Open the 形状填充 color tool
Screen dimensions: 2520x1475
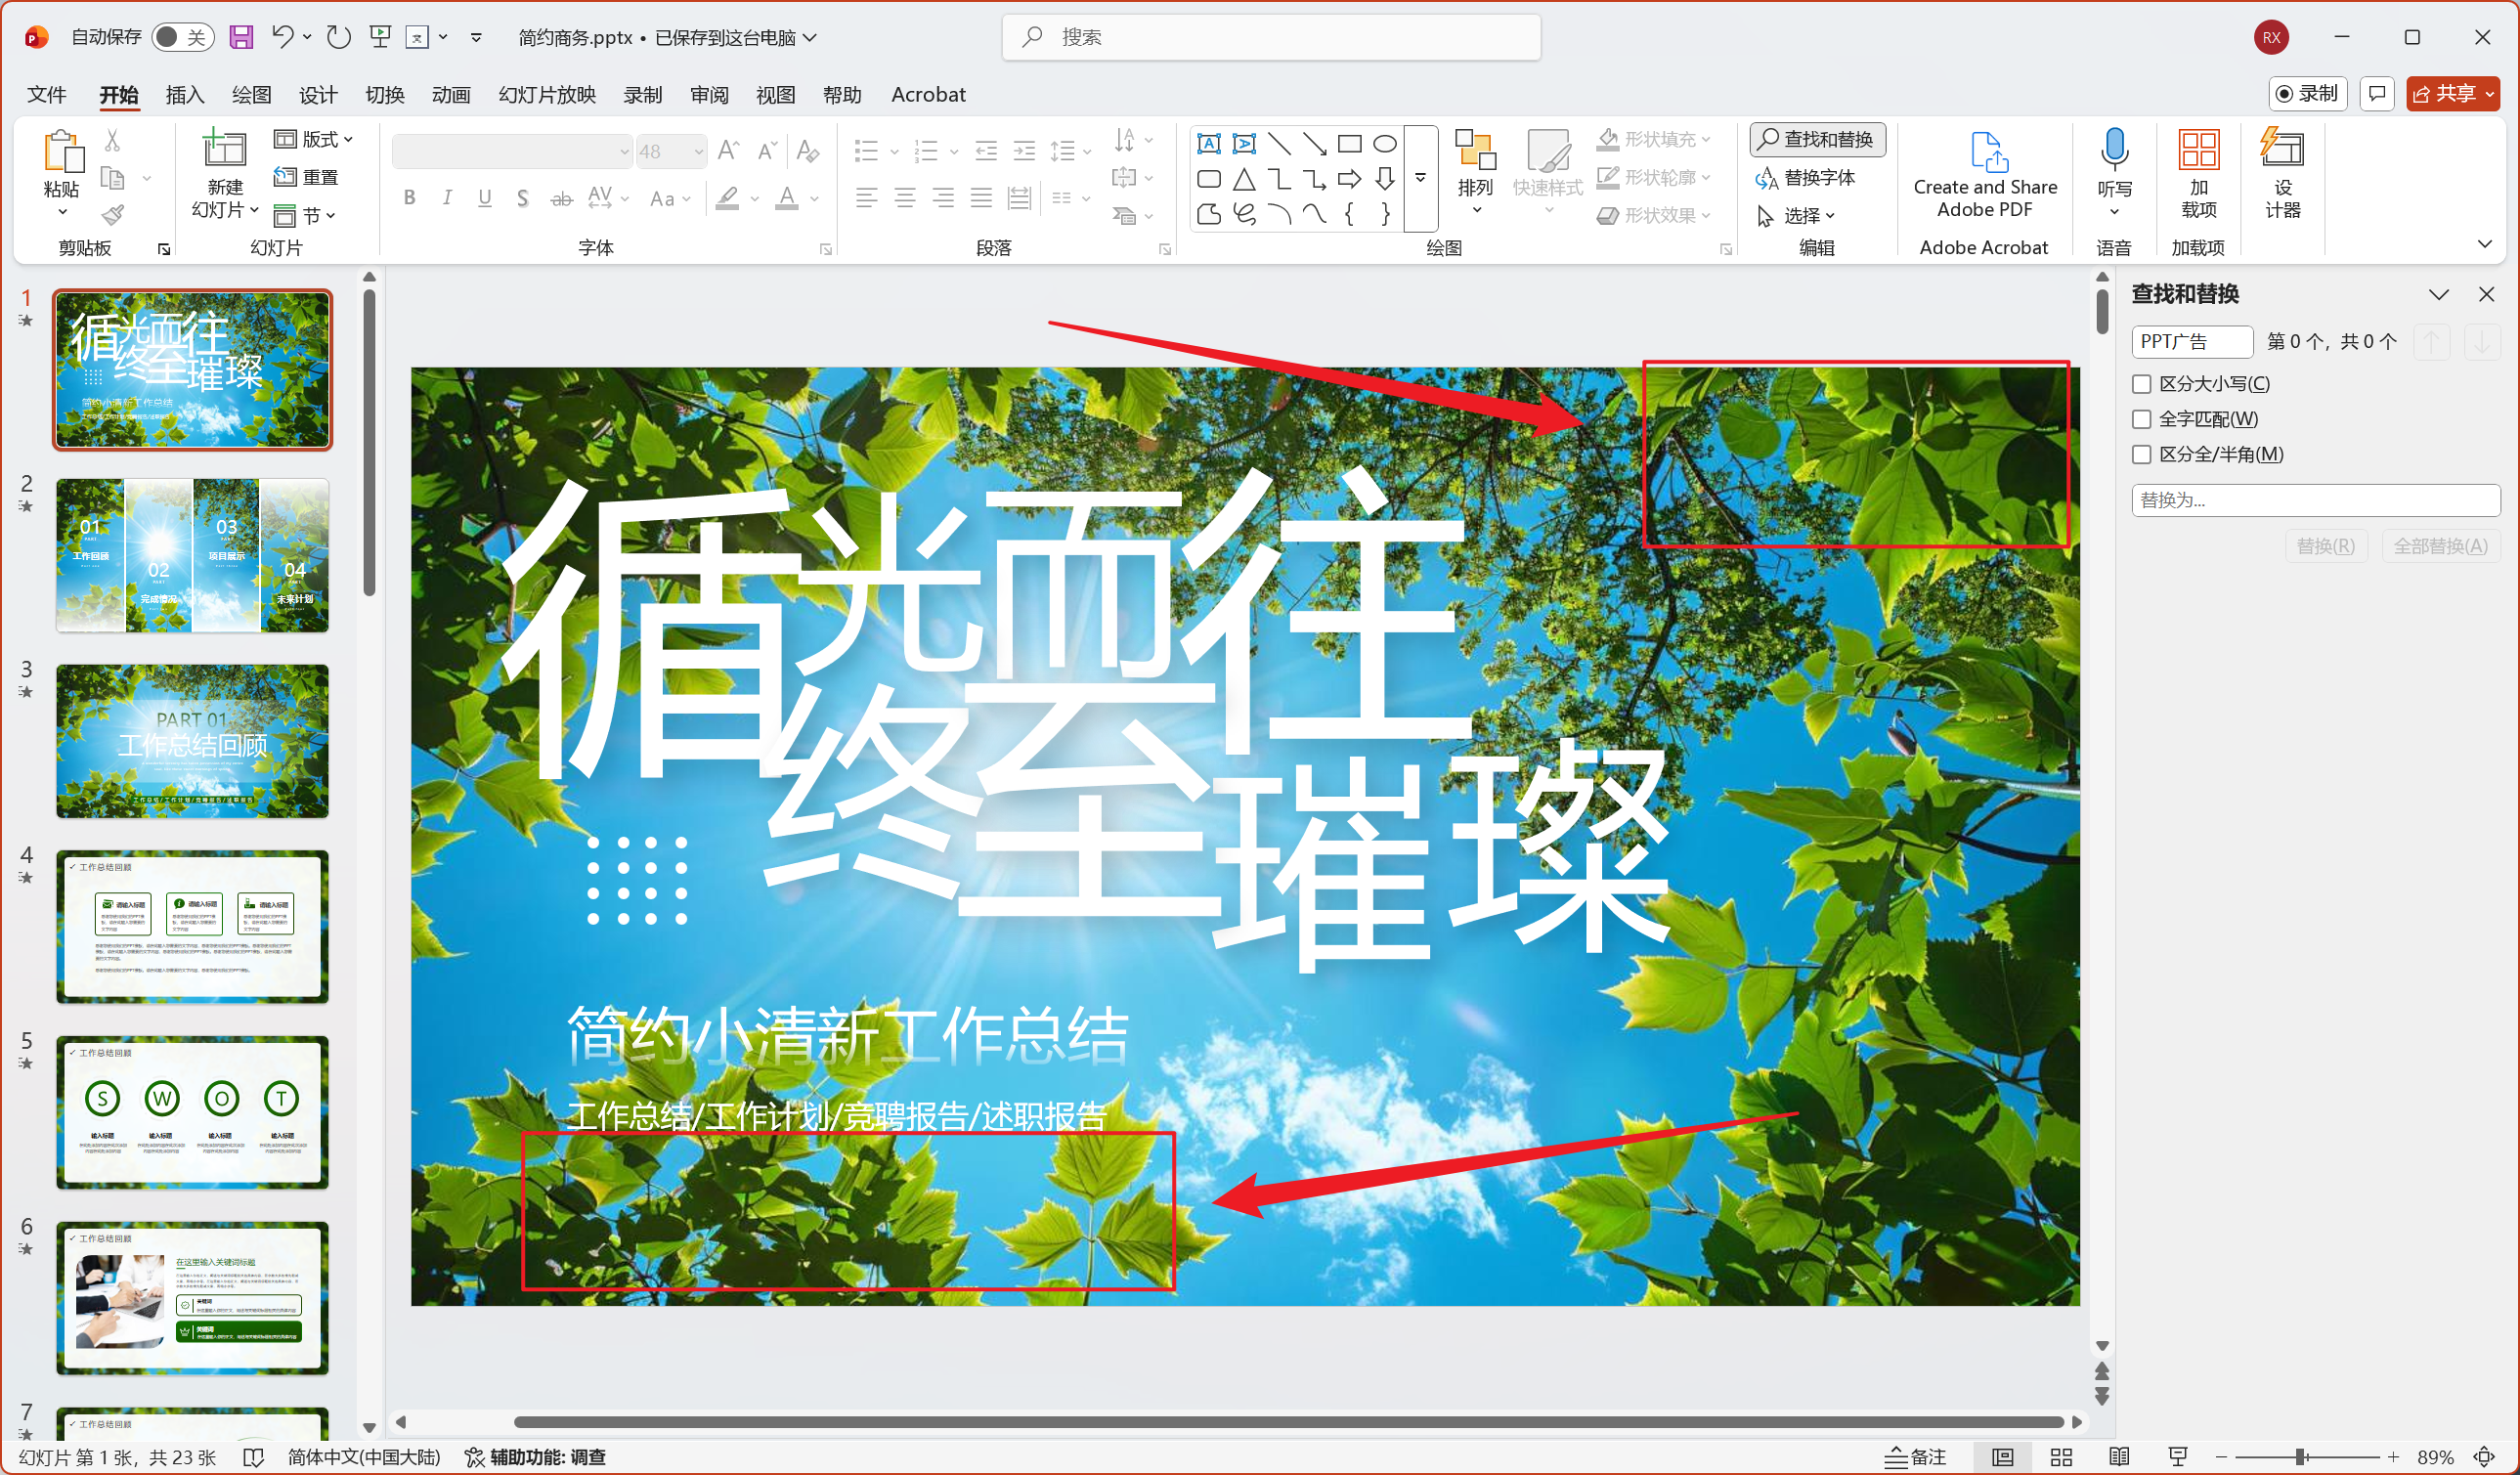(x=1650, y=139)
